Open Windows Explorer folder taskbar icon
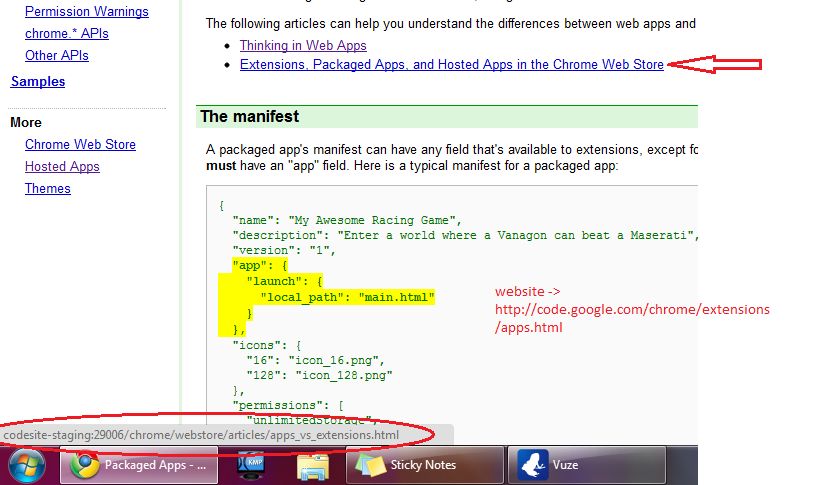This screenshot has height=485, width=819. [312, 466]
